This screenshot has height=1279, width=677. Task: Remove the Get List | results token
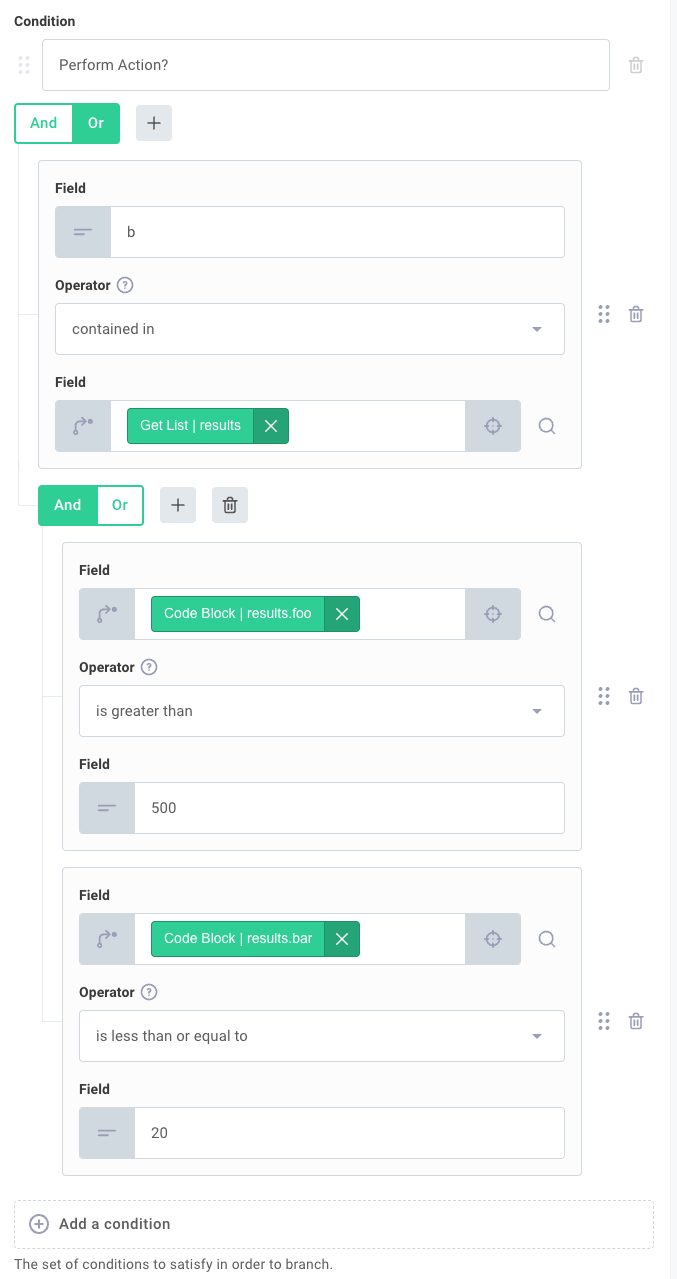coord(270,425)
